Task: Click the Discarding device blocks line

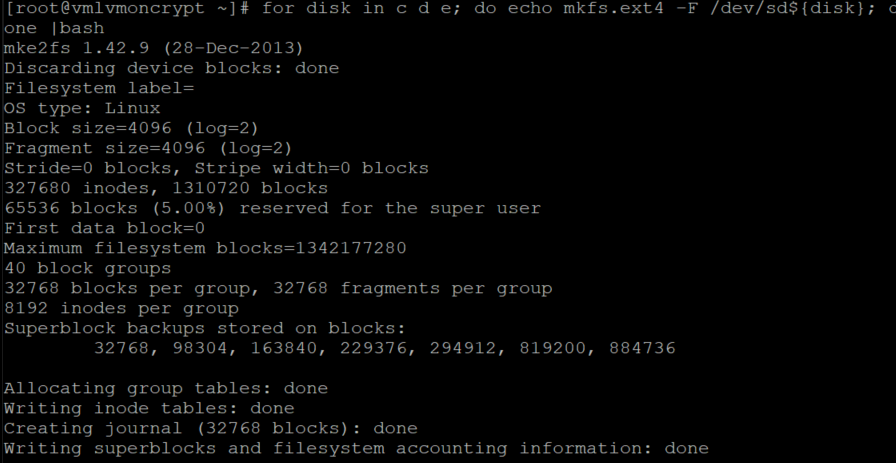Action: [x=171, y=68]
